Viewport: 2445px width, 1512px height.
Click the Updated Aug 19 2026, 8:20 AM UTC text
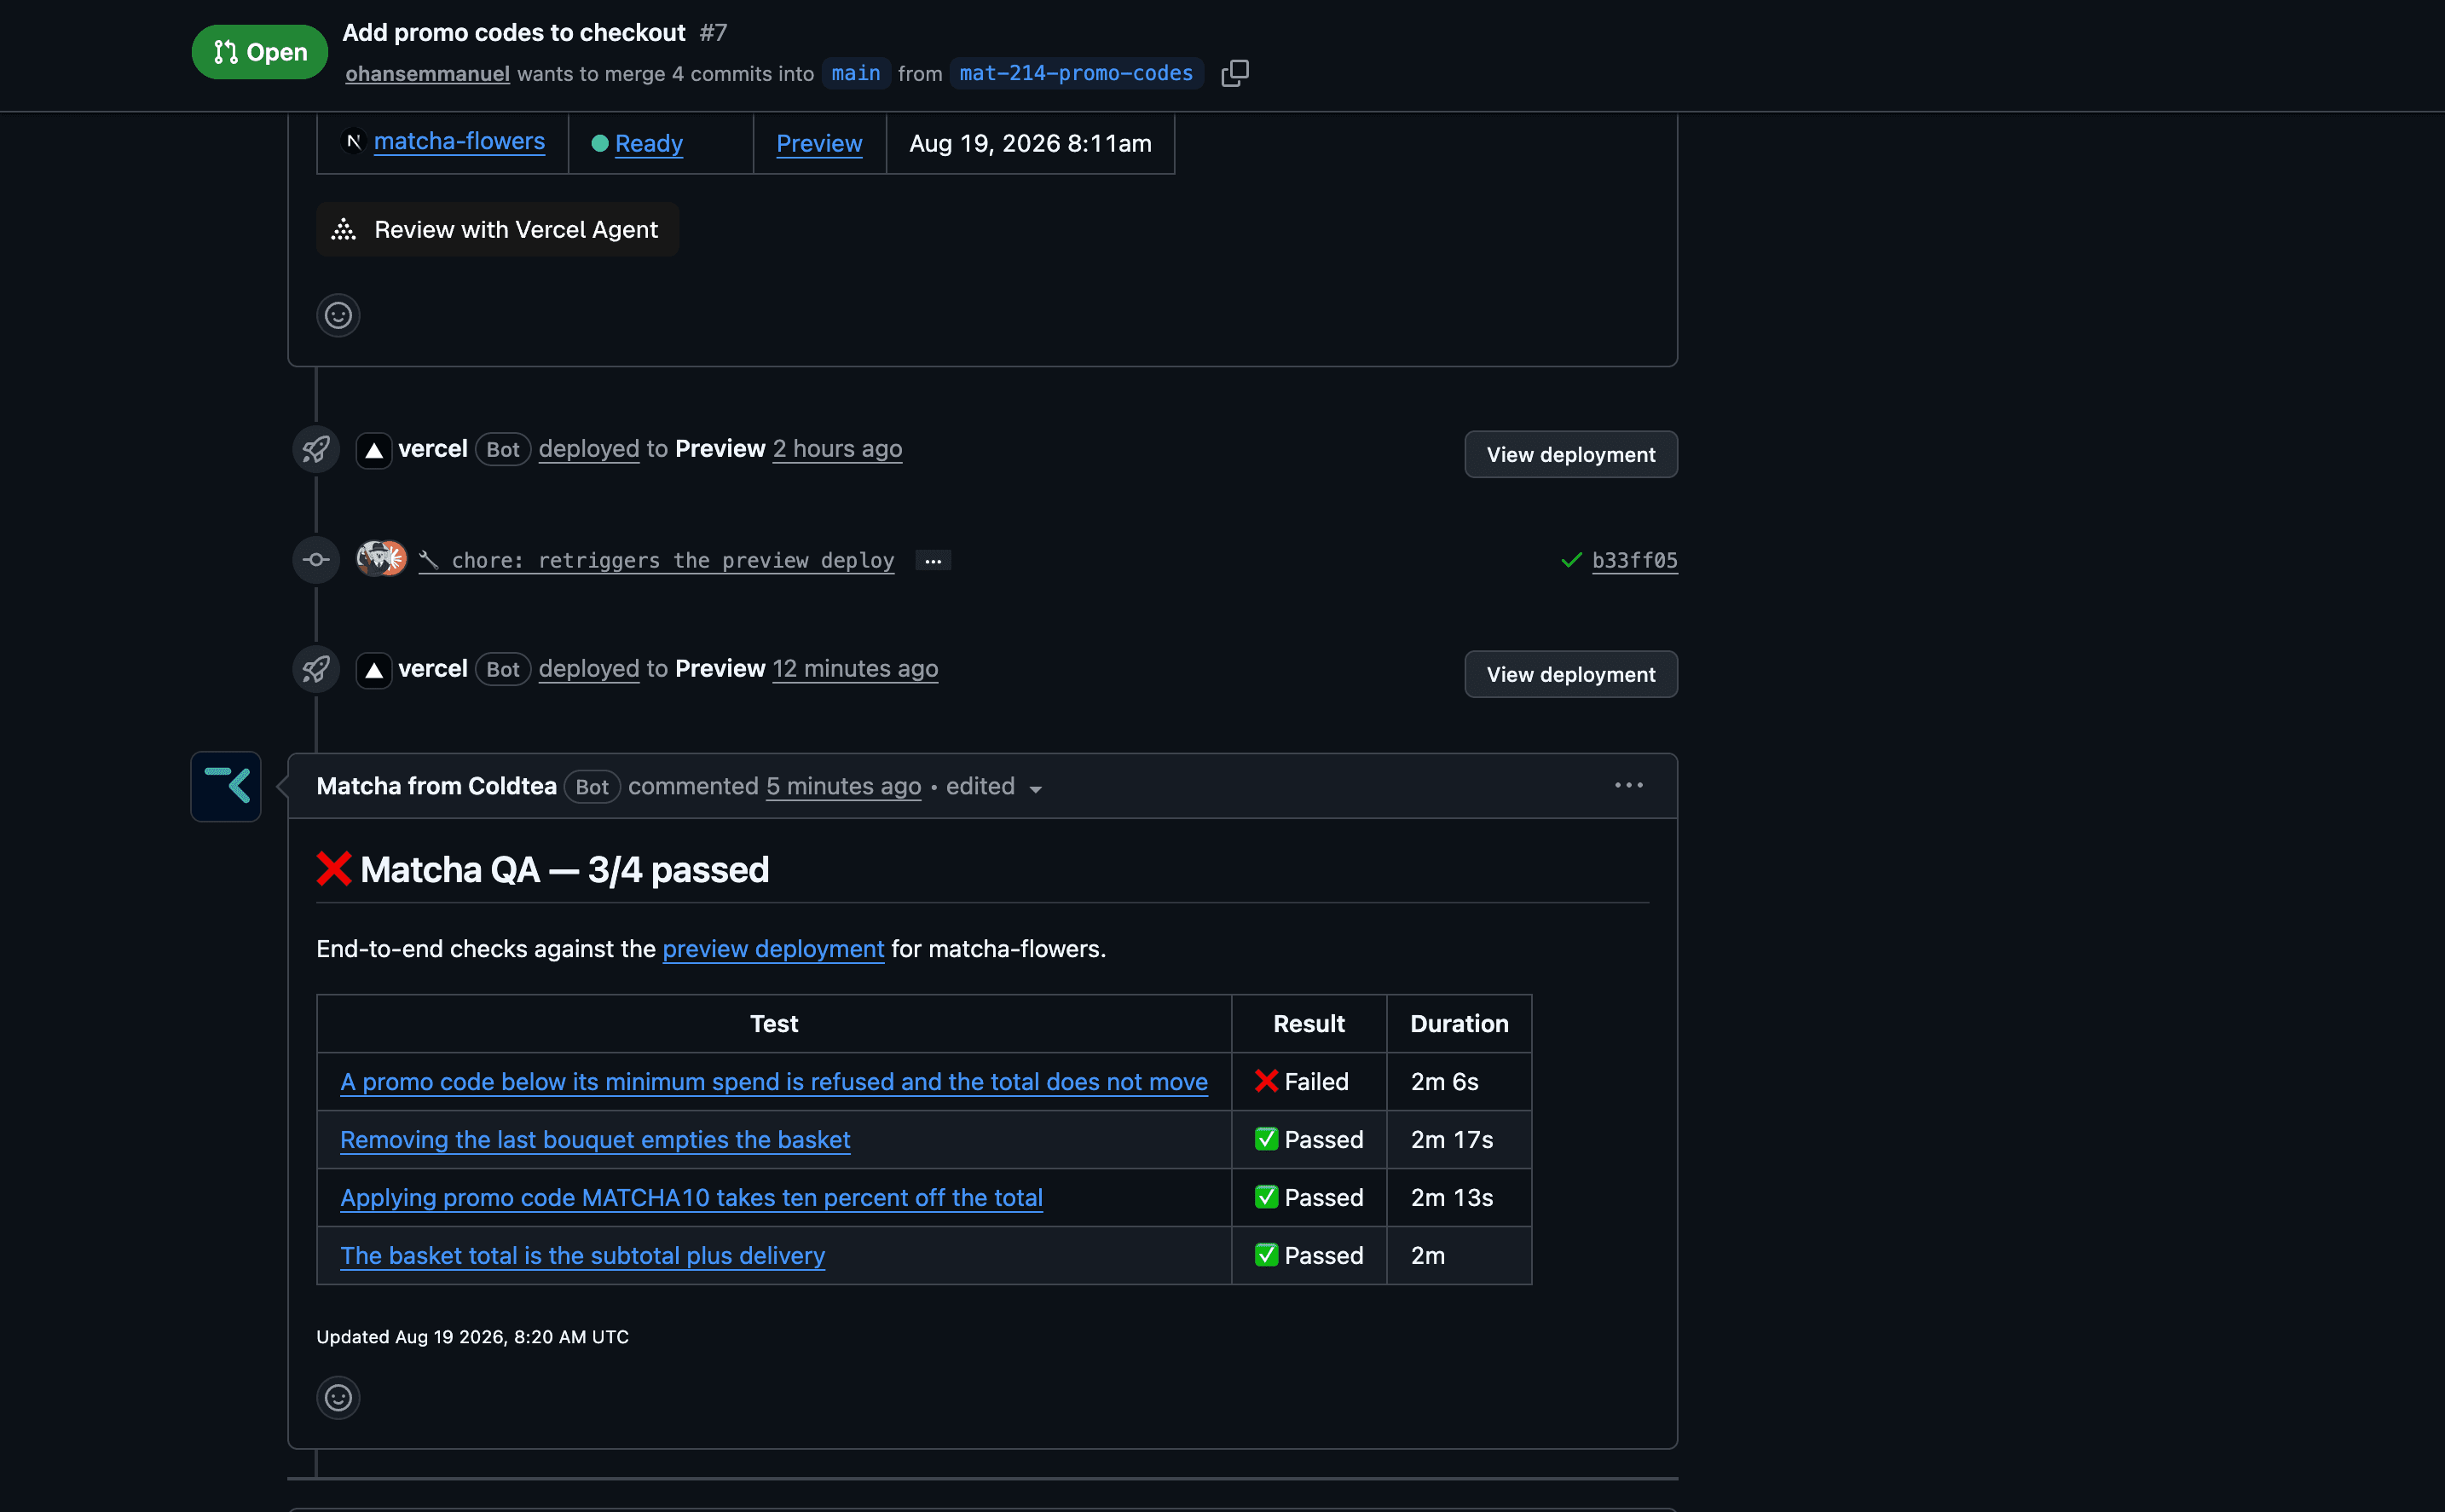(x=472, y=1337)
